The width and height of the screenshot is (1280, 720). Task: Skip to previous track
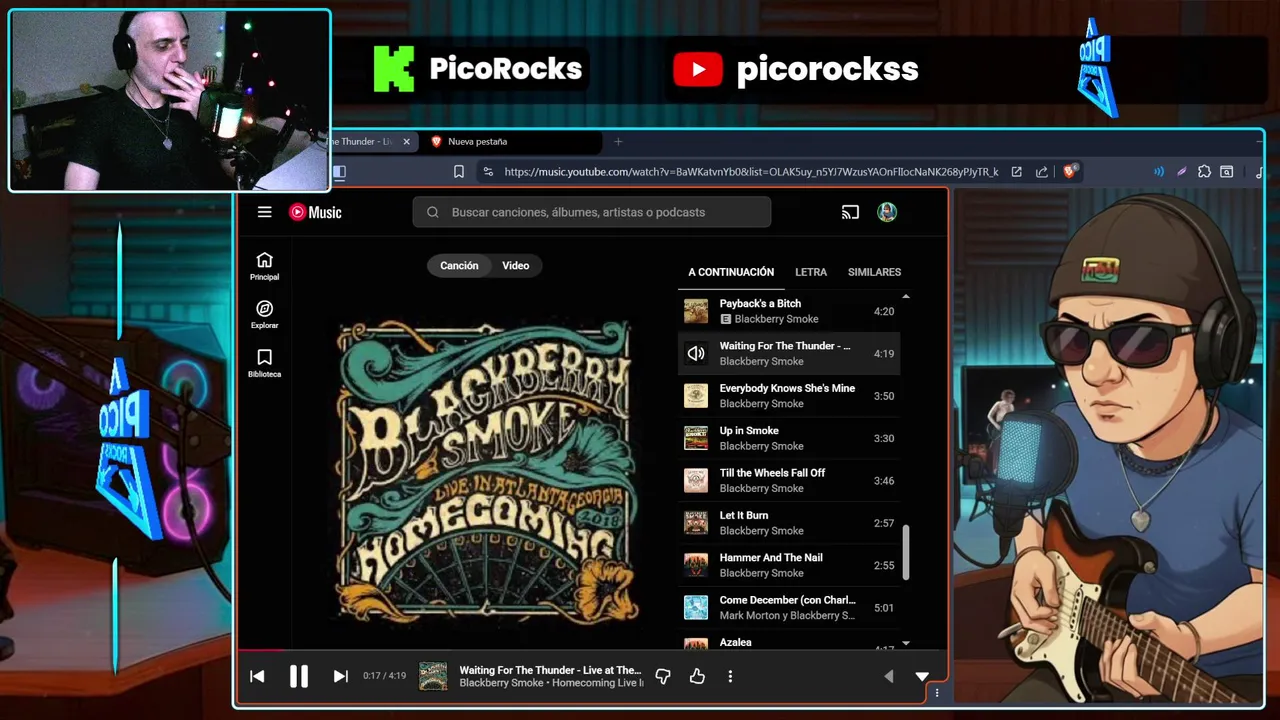(257, 677)
